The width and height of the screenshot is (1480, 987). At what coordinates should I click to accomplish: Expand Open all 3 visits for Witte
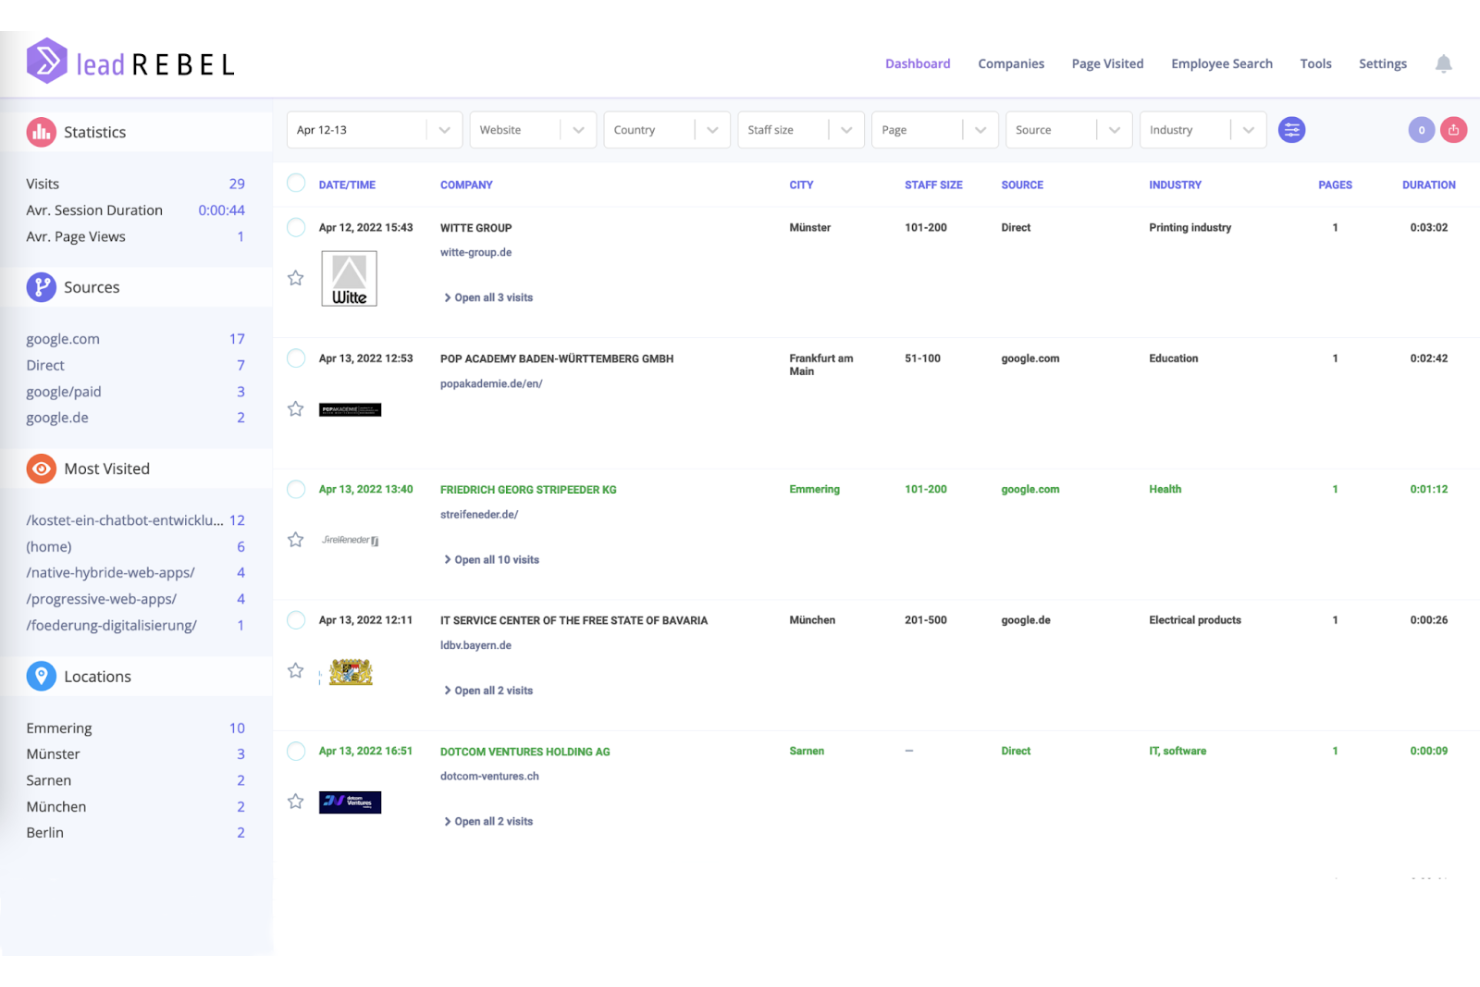[488, 298]
